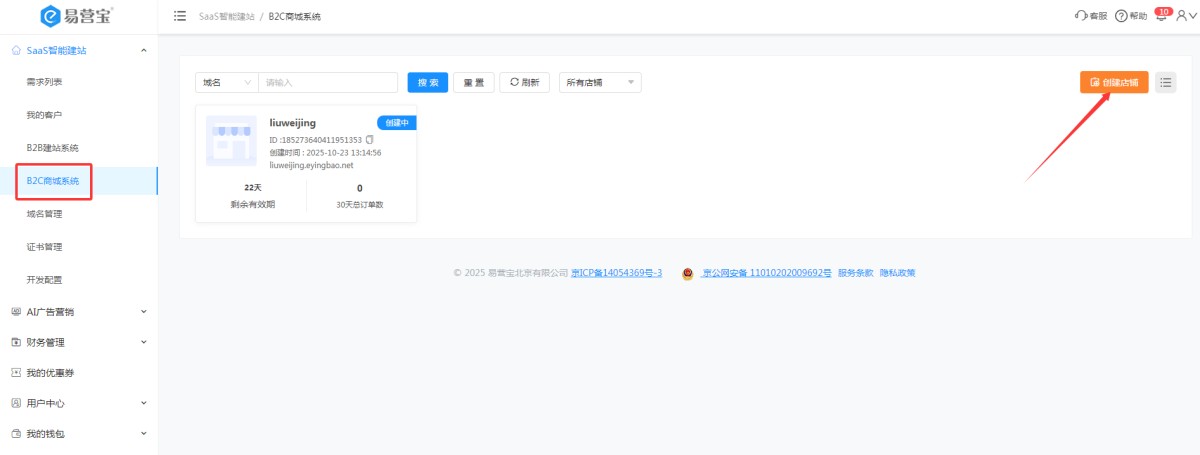The height and width of the screenshot is (455, 1200).
Task: Click the 易营宝 logo
Action: pos(78,16)
